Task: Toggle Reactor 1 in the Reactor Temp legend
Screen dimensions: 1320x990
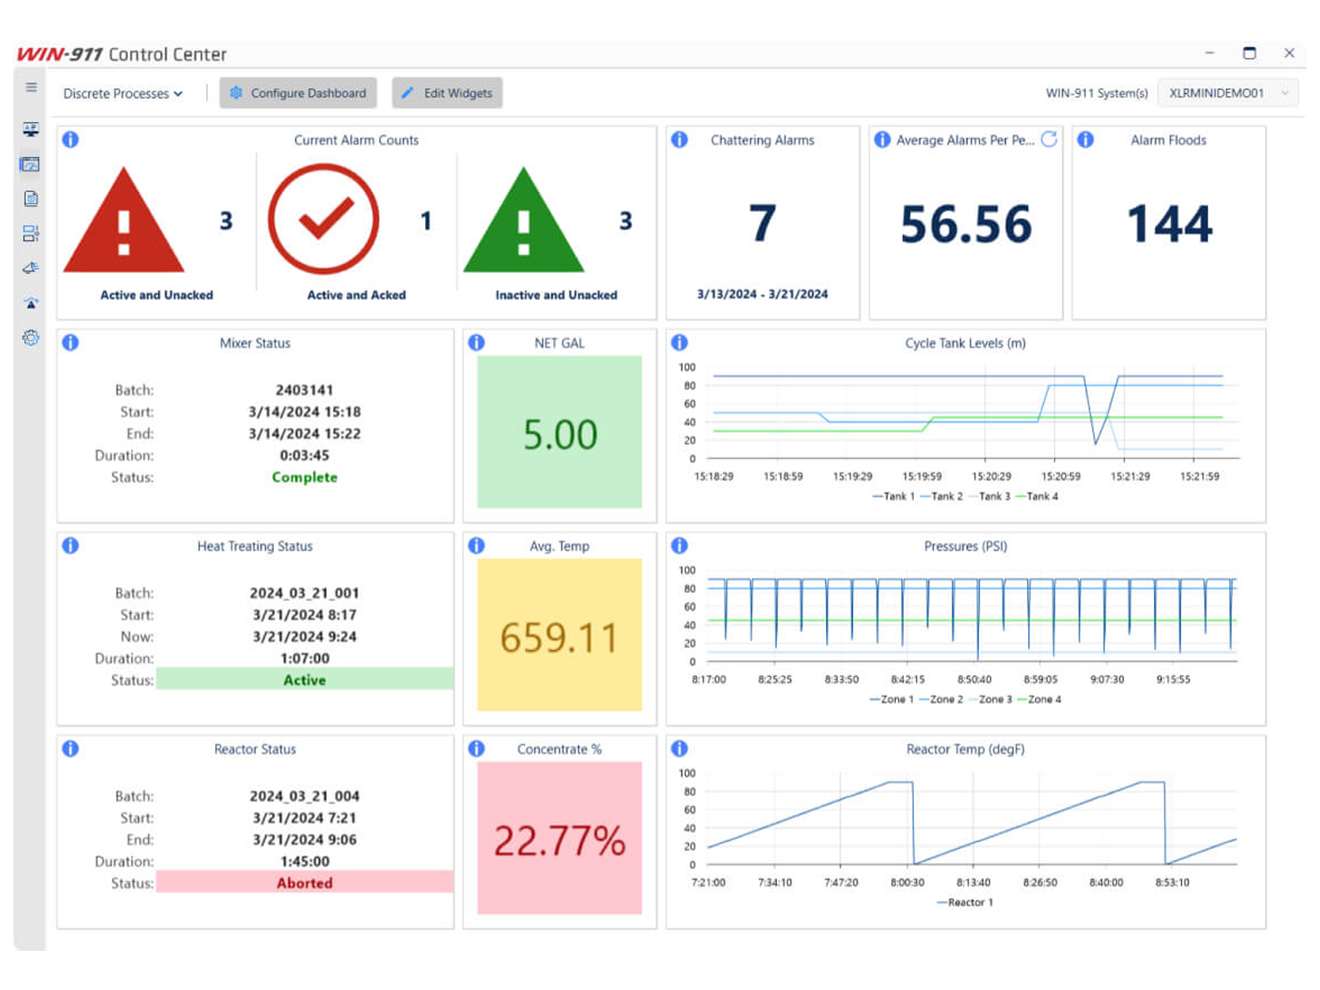Action: (x=964, y=901)
